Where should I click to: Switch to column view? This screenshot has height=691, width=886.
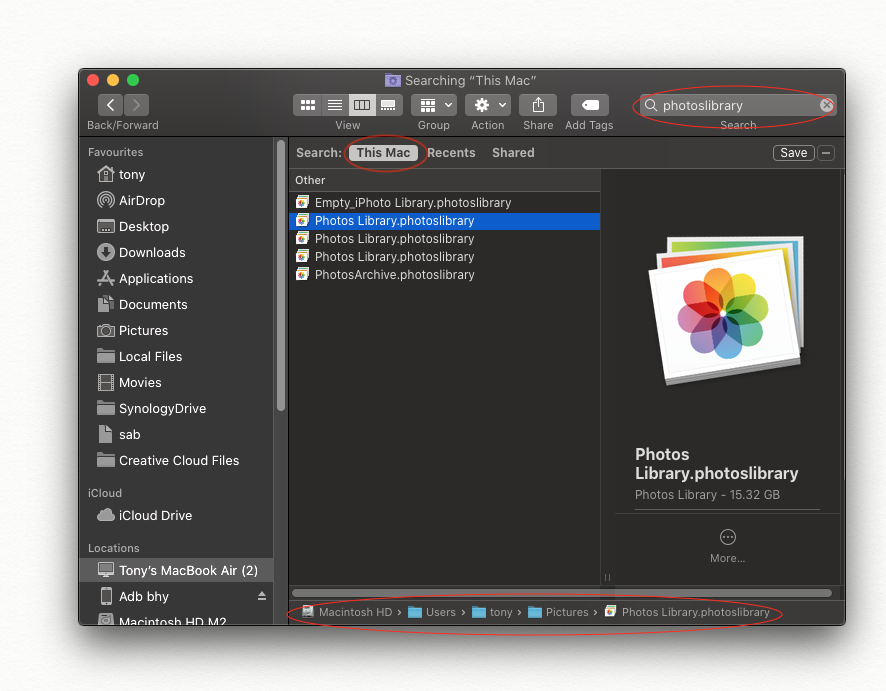pyautogui.click(x=362, y=105)
